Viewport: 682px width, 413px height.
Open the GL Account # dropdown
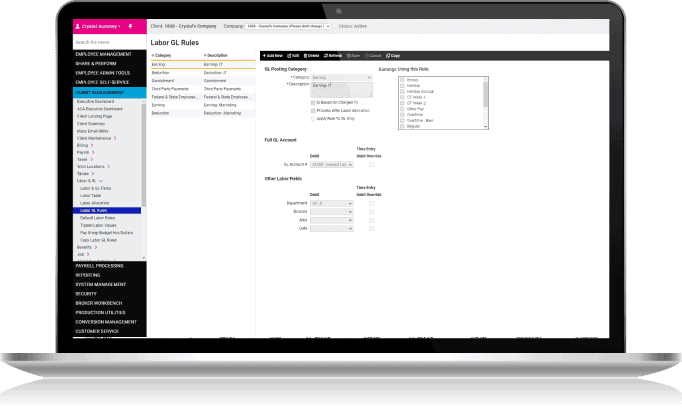(x=333, y=163)
